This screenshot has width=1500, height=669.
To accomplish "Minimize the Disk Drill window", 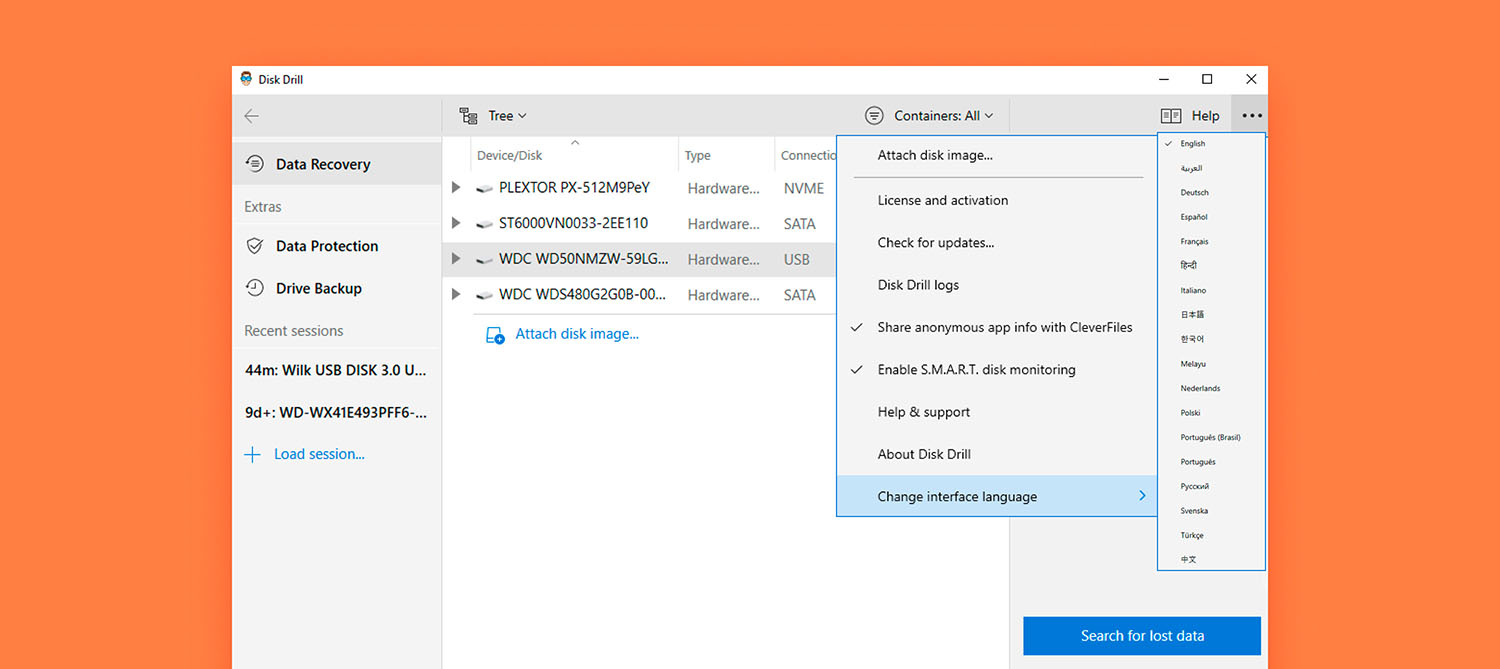I will click(x=1164, y=79).
